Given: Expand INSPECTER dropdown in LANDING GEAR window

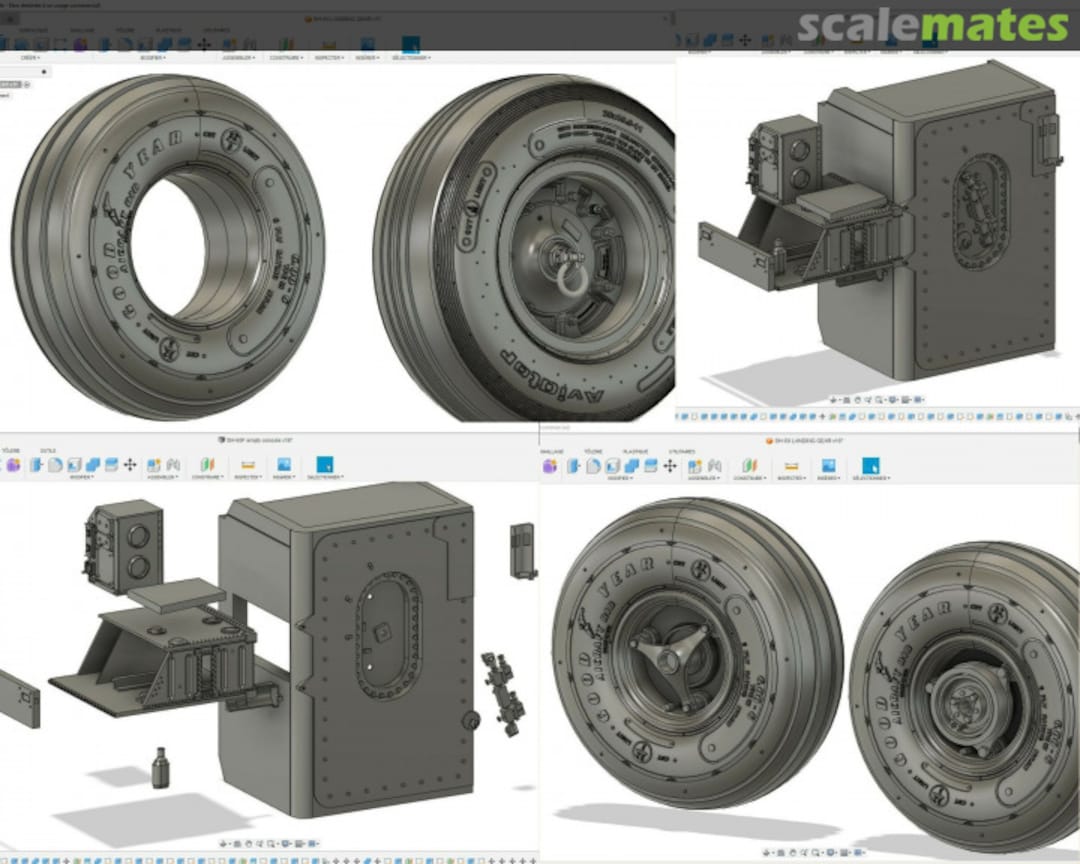Looking at the screenshot, I should [793, 479].
